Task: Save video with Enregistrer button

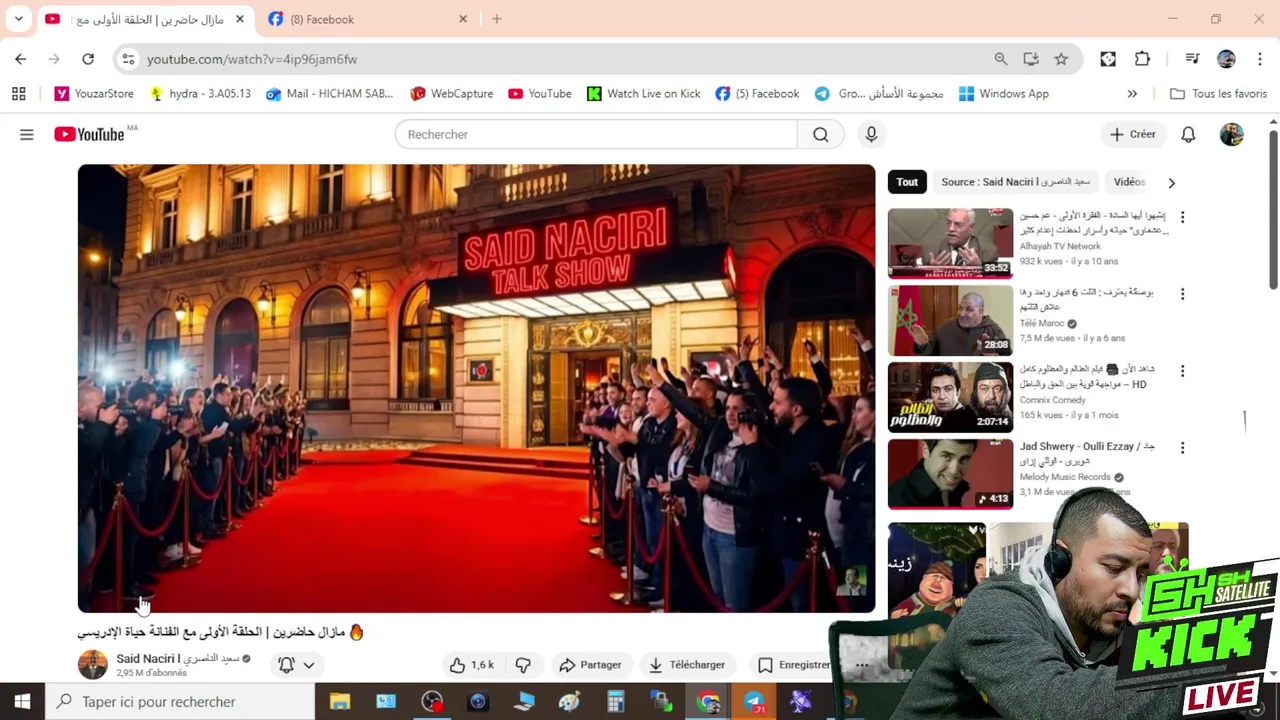Action: 795,665
